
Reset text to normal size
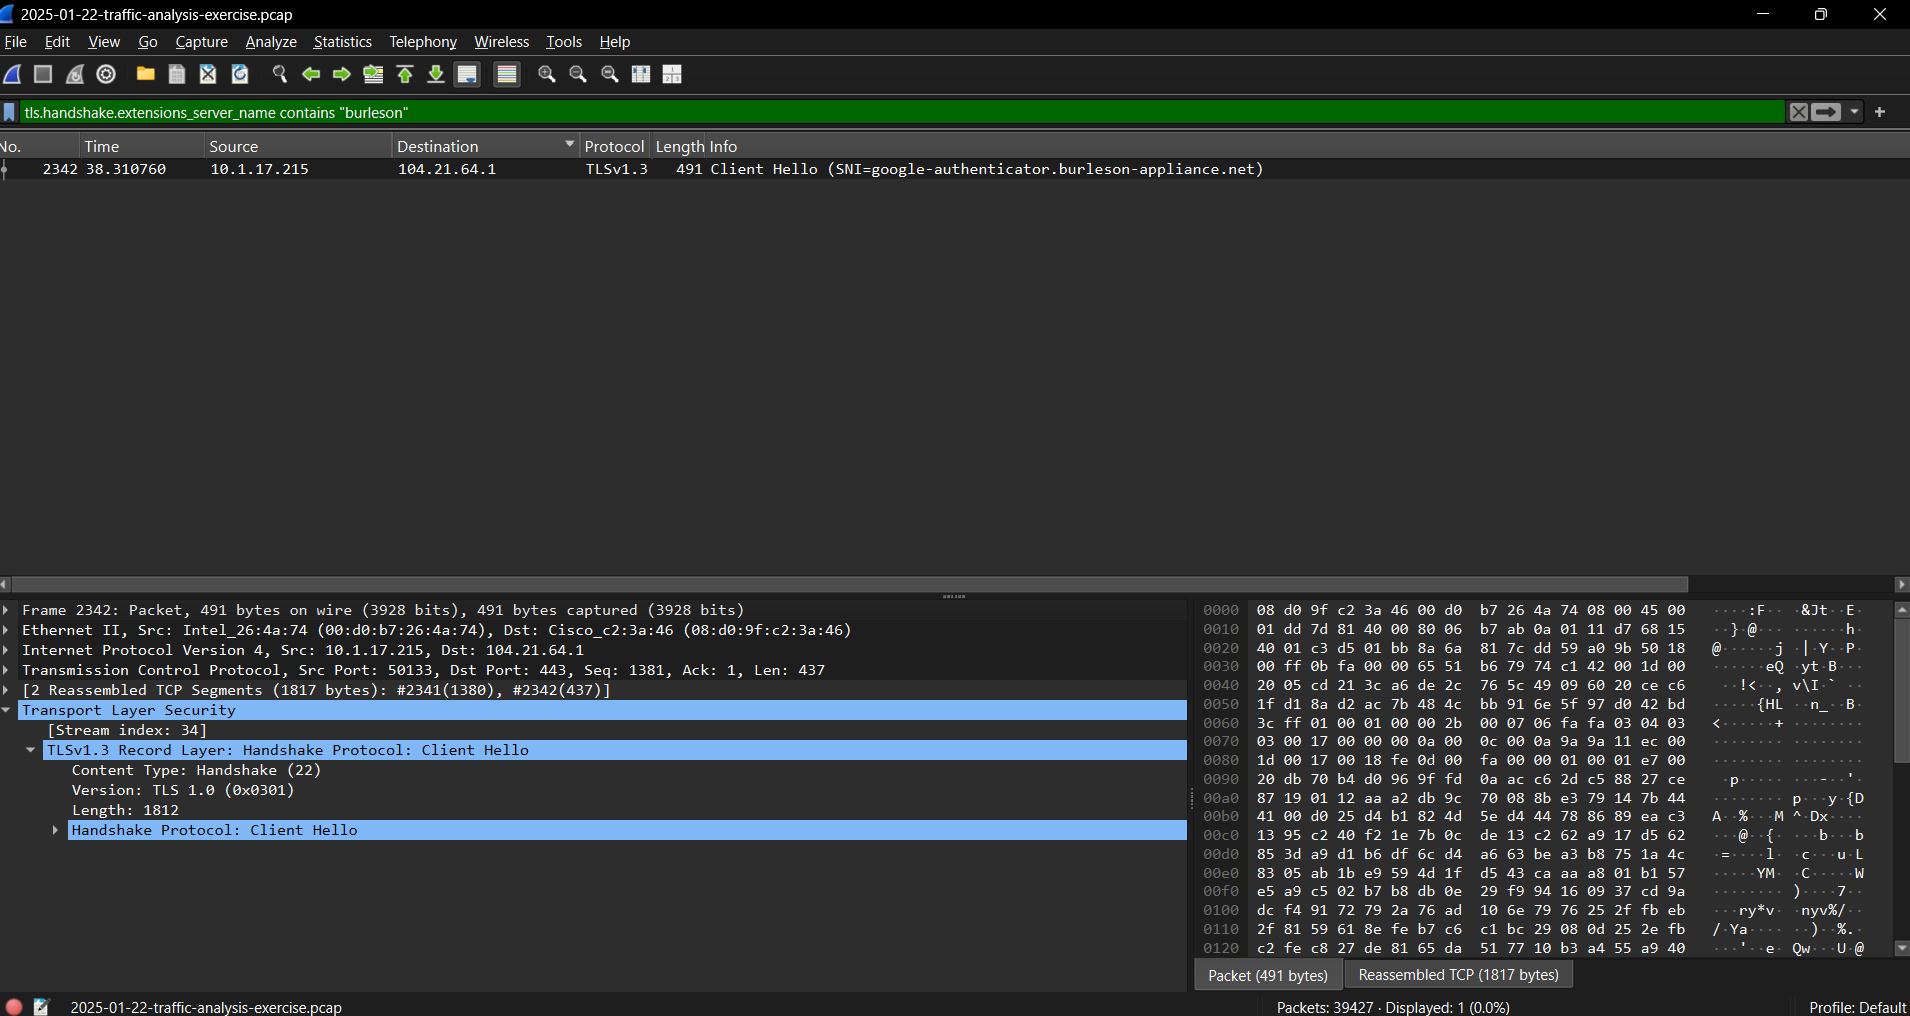point(610,74)
